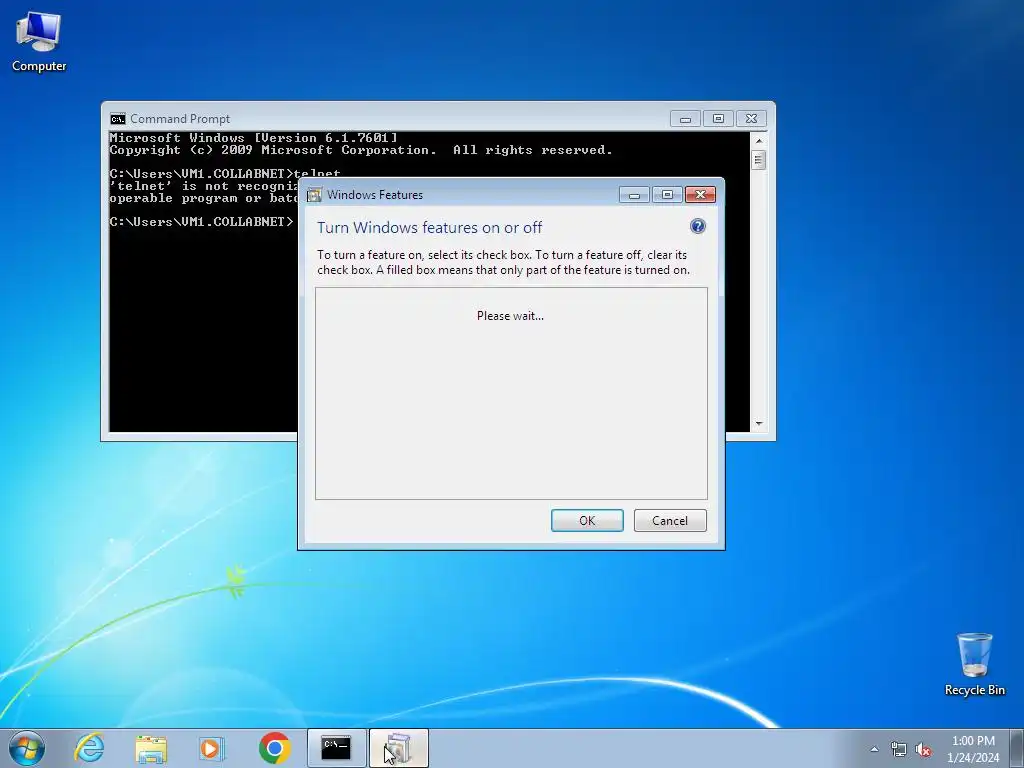This screenshot has height=768, width=1024.
Task: Open Windows Media Player from the taskbar
Action: point(212,748)
